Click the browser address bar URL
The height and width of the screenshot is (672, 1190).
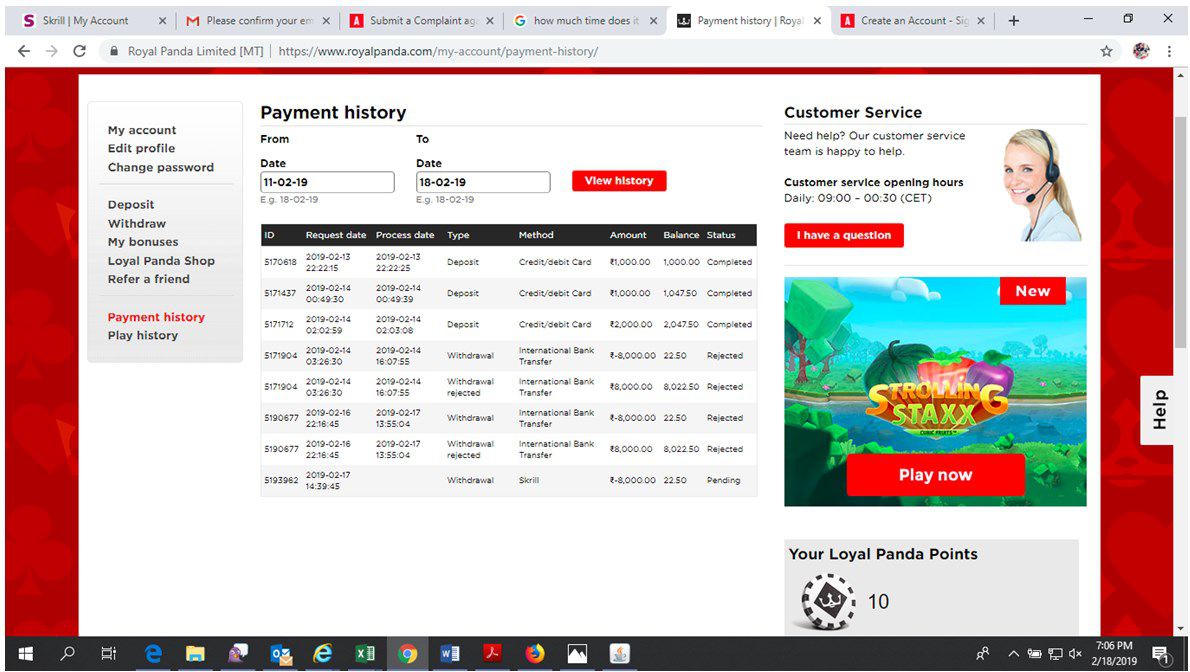click(438, 51)
